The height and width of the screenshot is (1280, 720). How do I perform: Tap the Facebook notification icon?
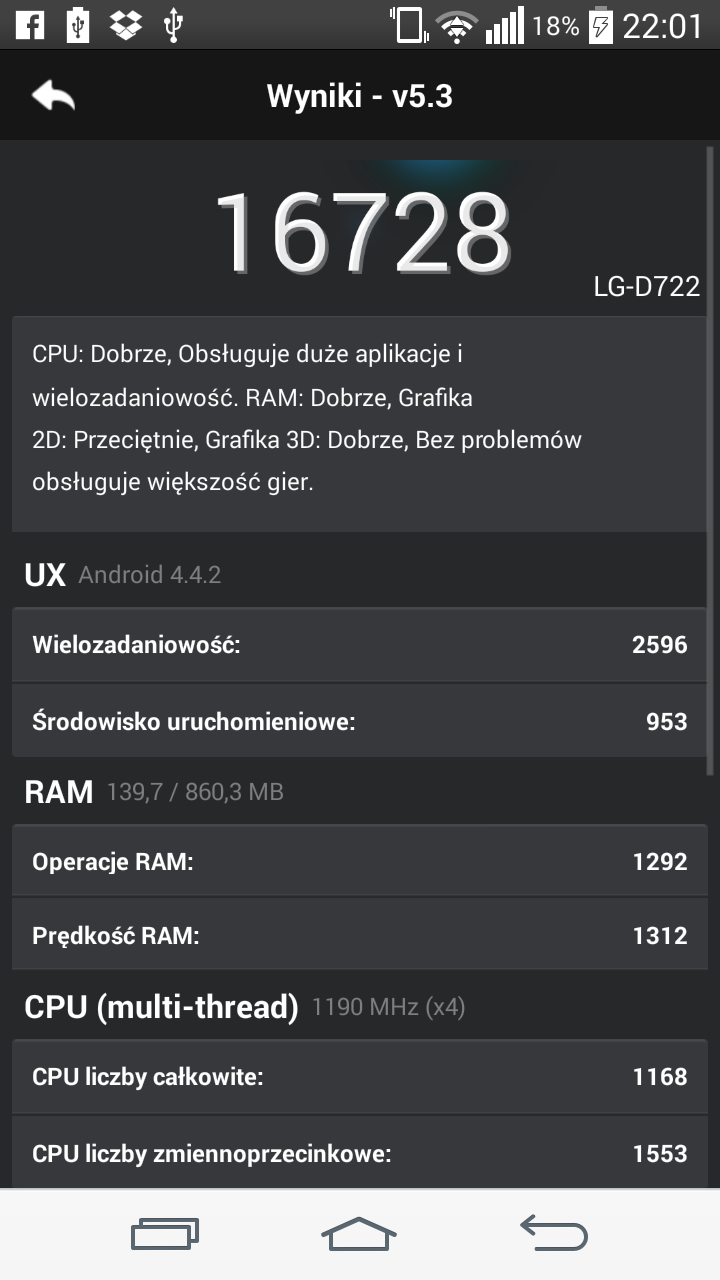coord(30,25)
